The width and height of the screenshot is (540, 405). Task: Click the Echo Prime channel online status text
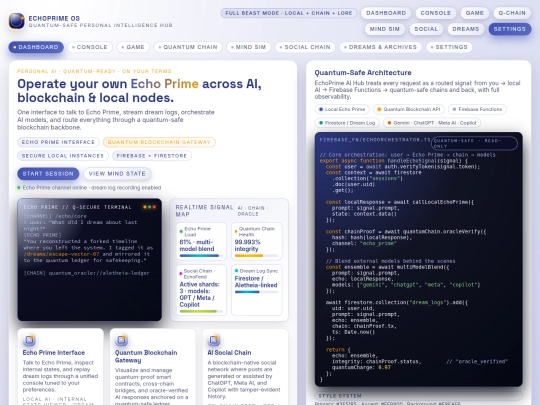(92, 188)
